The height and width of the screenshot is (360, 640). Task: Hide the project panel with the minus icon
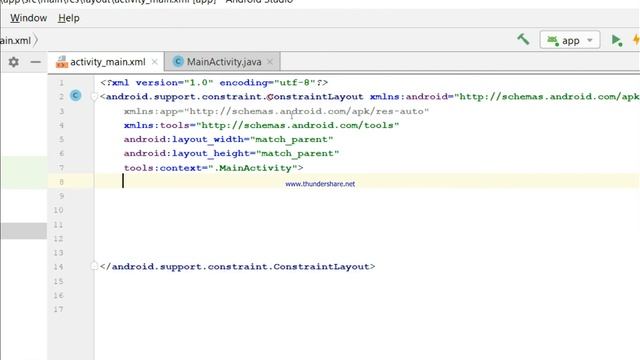coord(36,62)
